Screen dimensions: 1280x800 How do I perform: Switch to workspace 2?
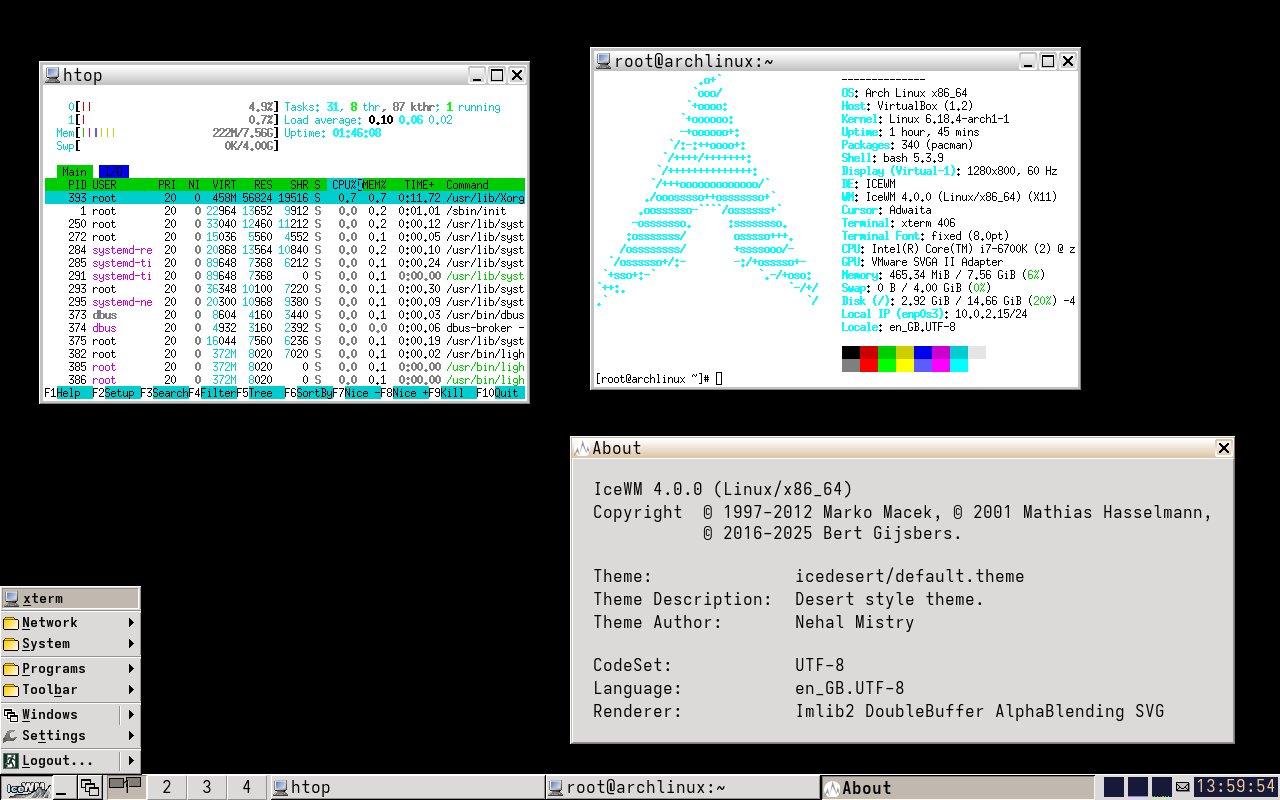pyautogui.click(x=166, y=787)
